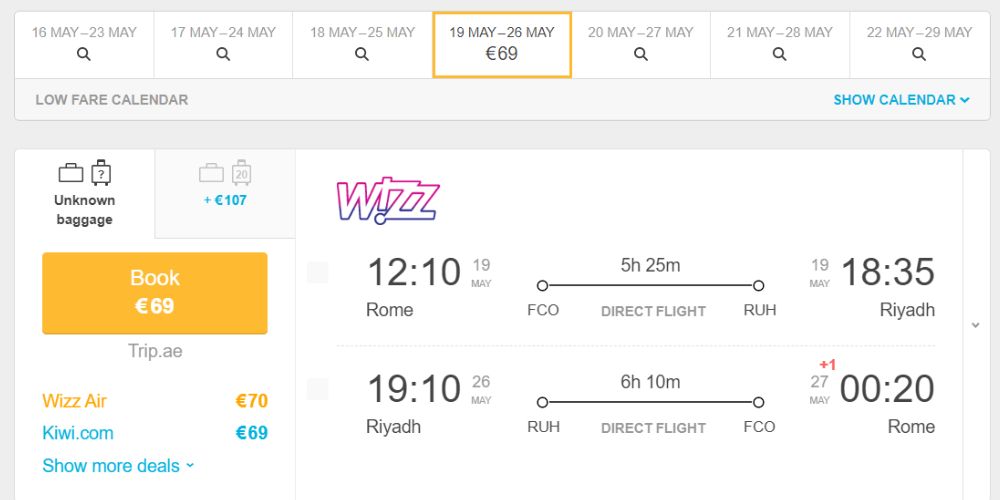Book the €69 flight deal
This screenshot has width=1000, height=500.
155,293
